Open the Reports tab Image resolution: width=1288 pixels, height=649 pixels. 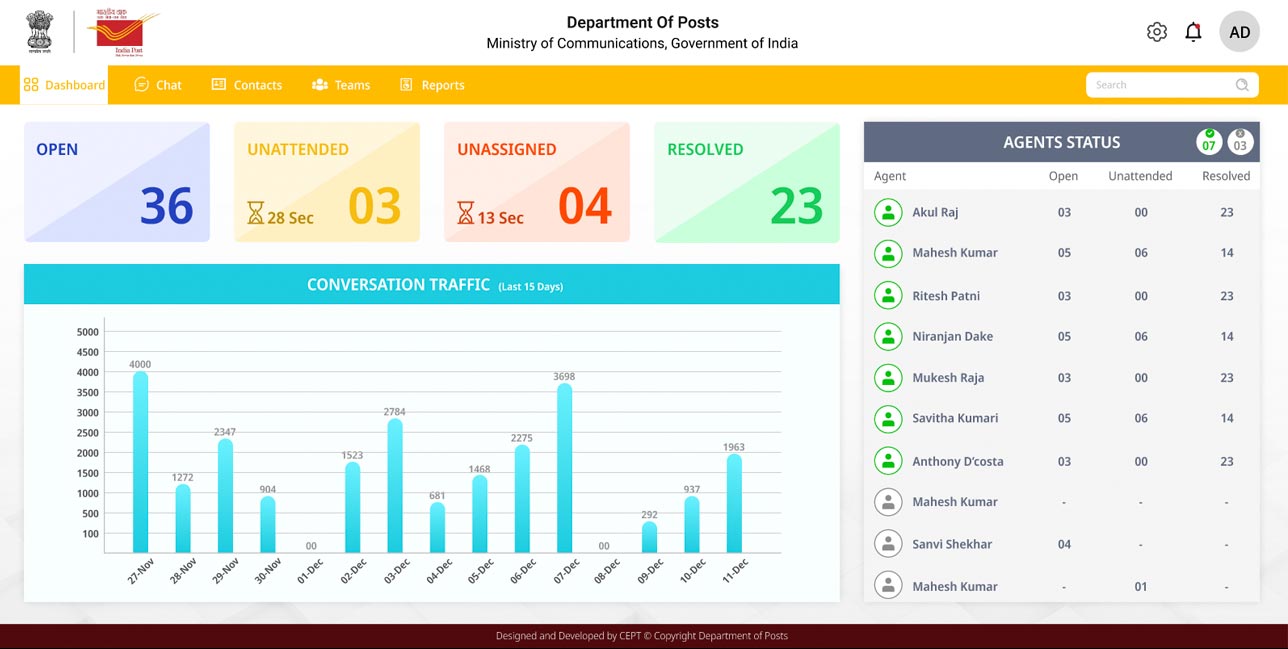(x=432, y=85)
